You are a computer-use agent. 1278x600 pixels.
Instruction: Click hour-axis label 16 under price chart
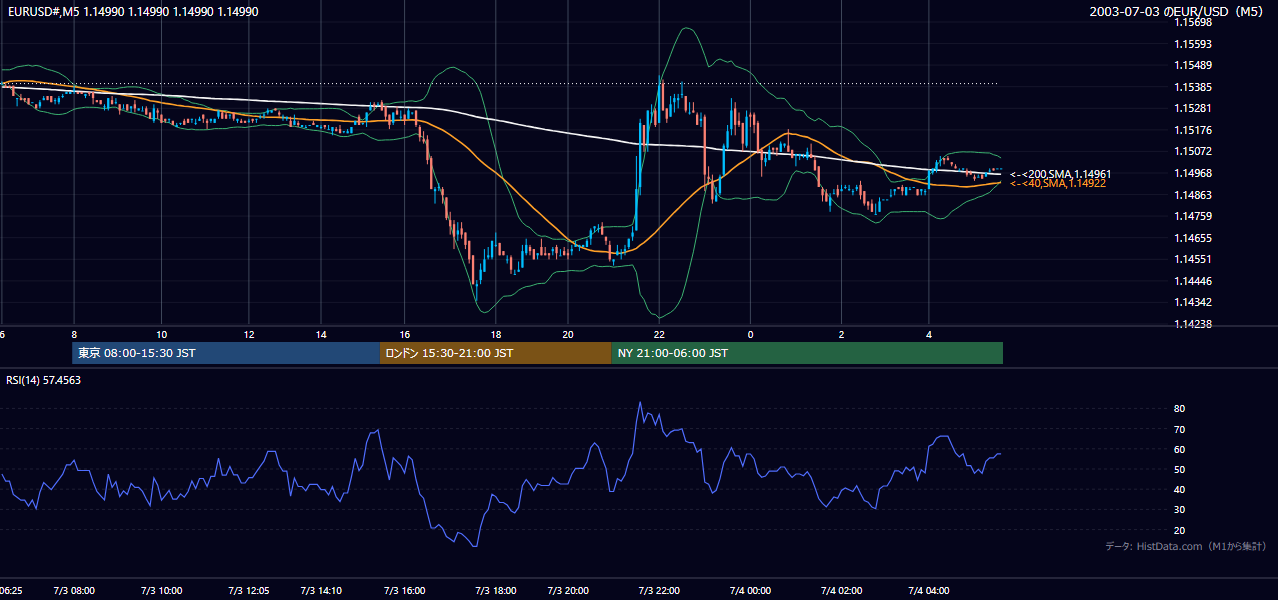pos(405,334)
